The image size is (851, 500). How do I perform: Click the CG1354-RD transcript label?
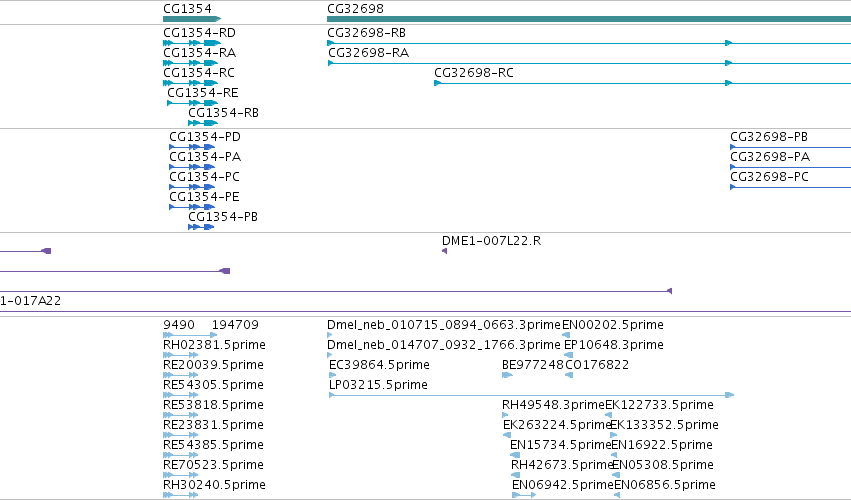pyautogui.click(x=199, y=33)
